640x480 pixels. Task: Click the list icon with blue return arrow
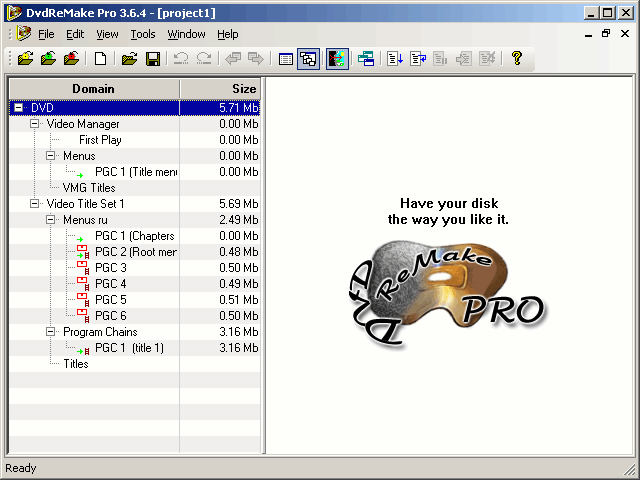[x=418, y=59]
